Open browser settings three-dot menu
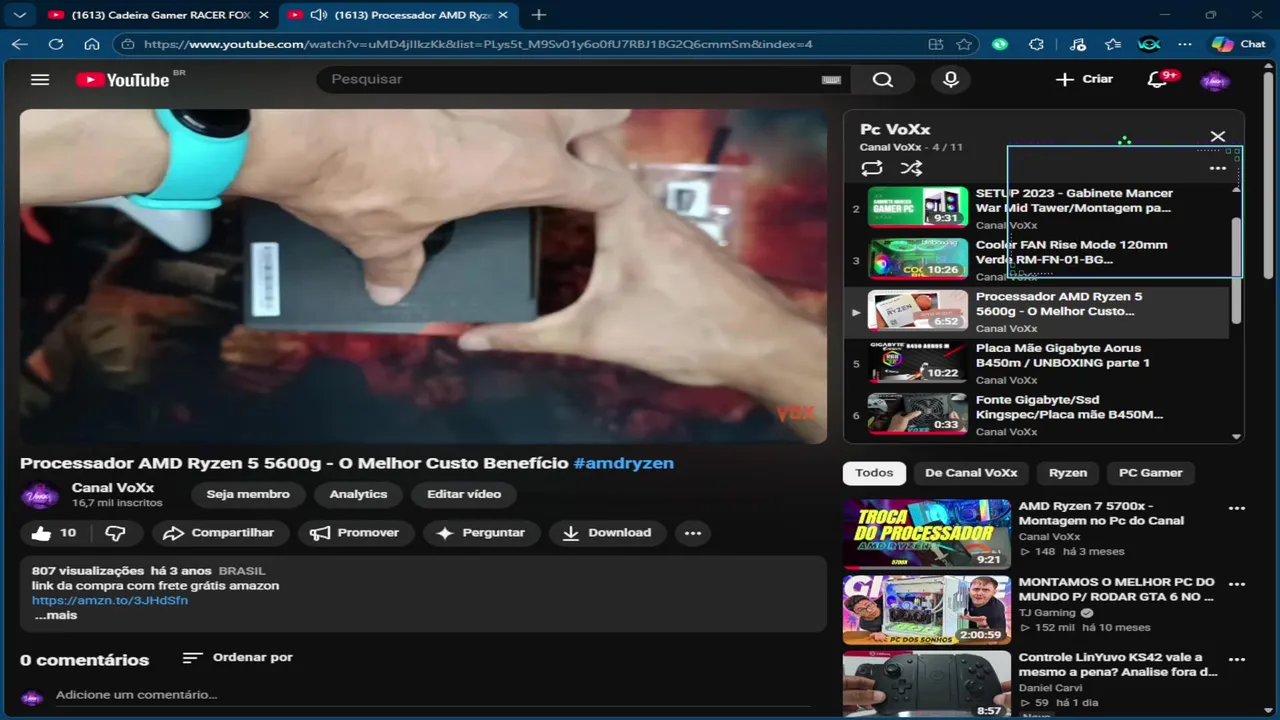Screen dimensions: 1280x720 tap(1185, 44)
